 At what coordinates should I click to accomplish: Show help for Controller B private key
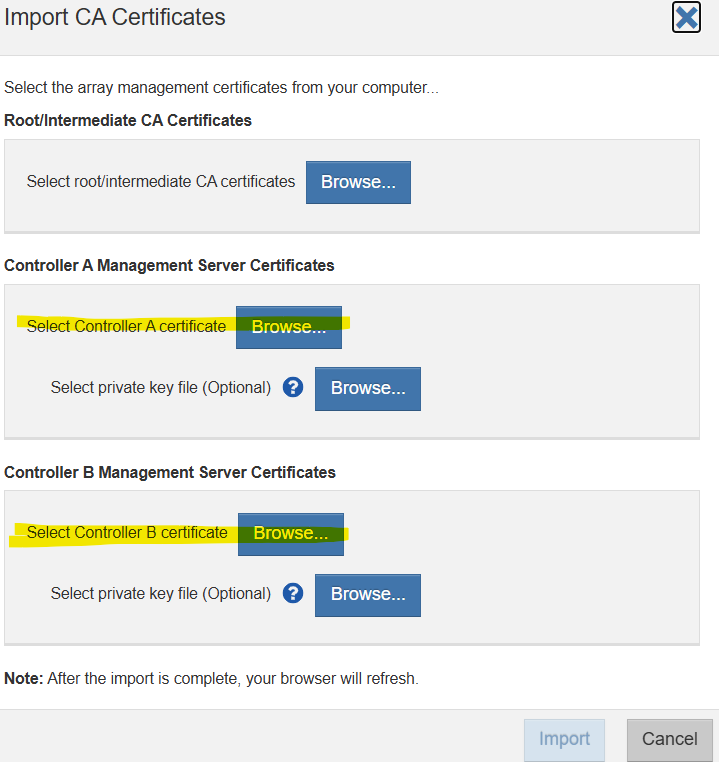tap(293, 593)
